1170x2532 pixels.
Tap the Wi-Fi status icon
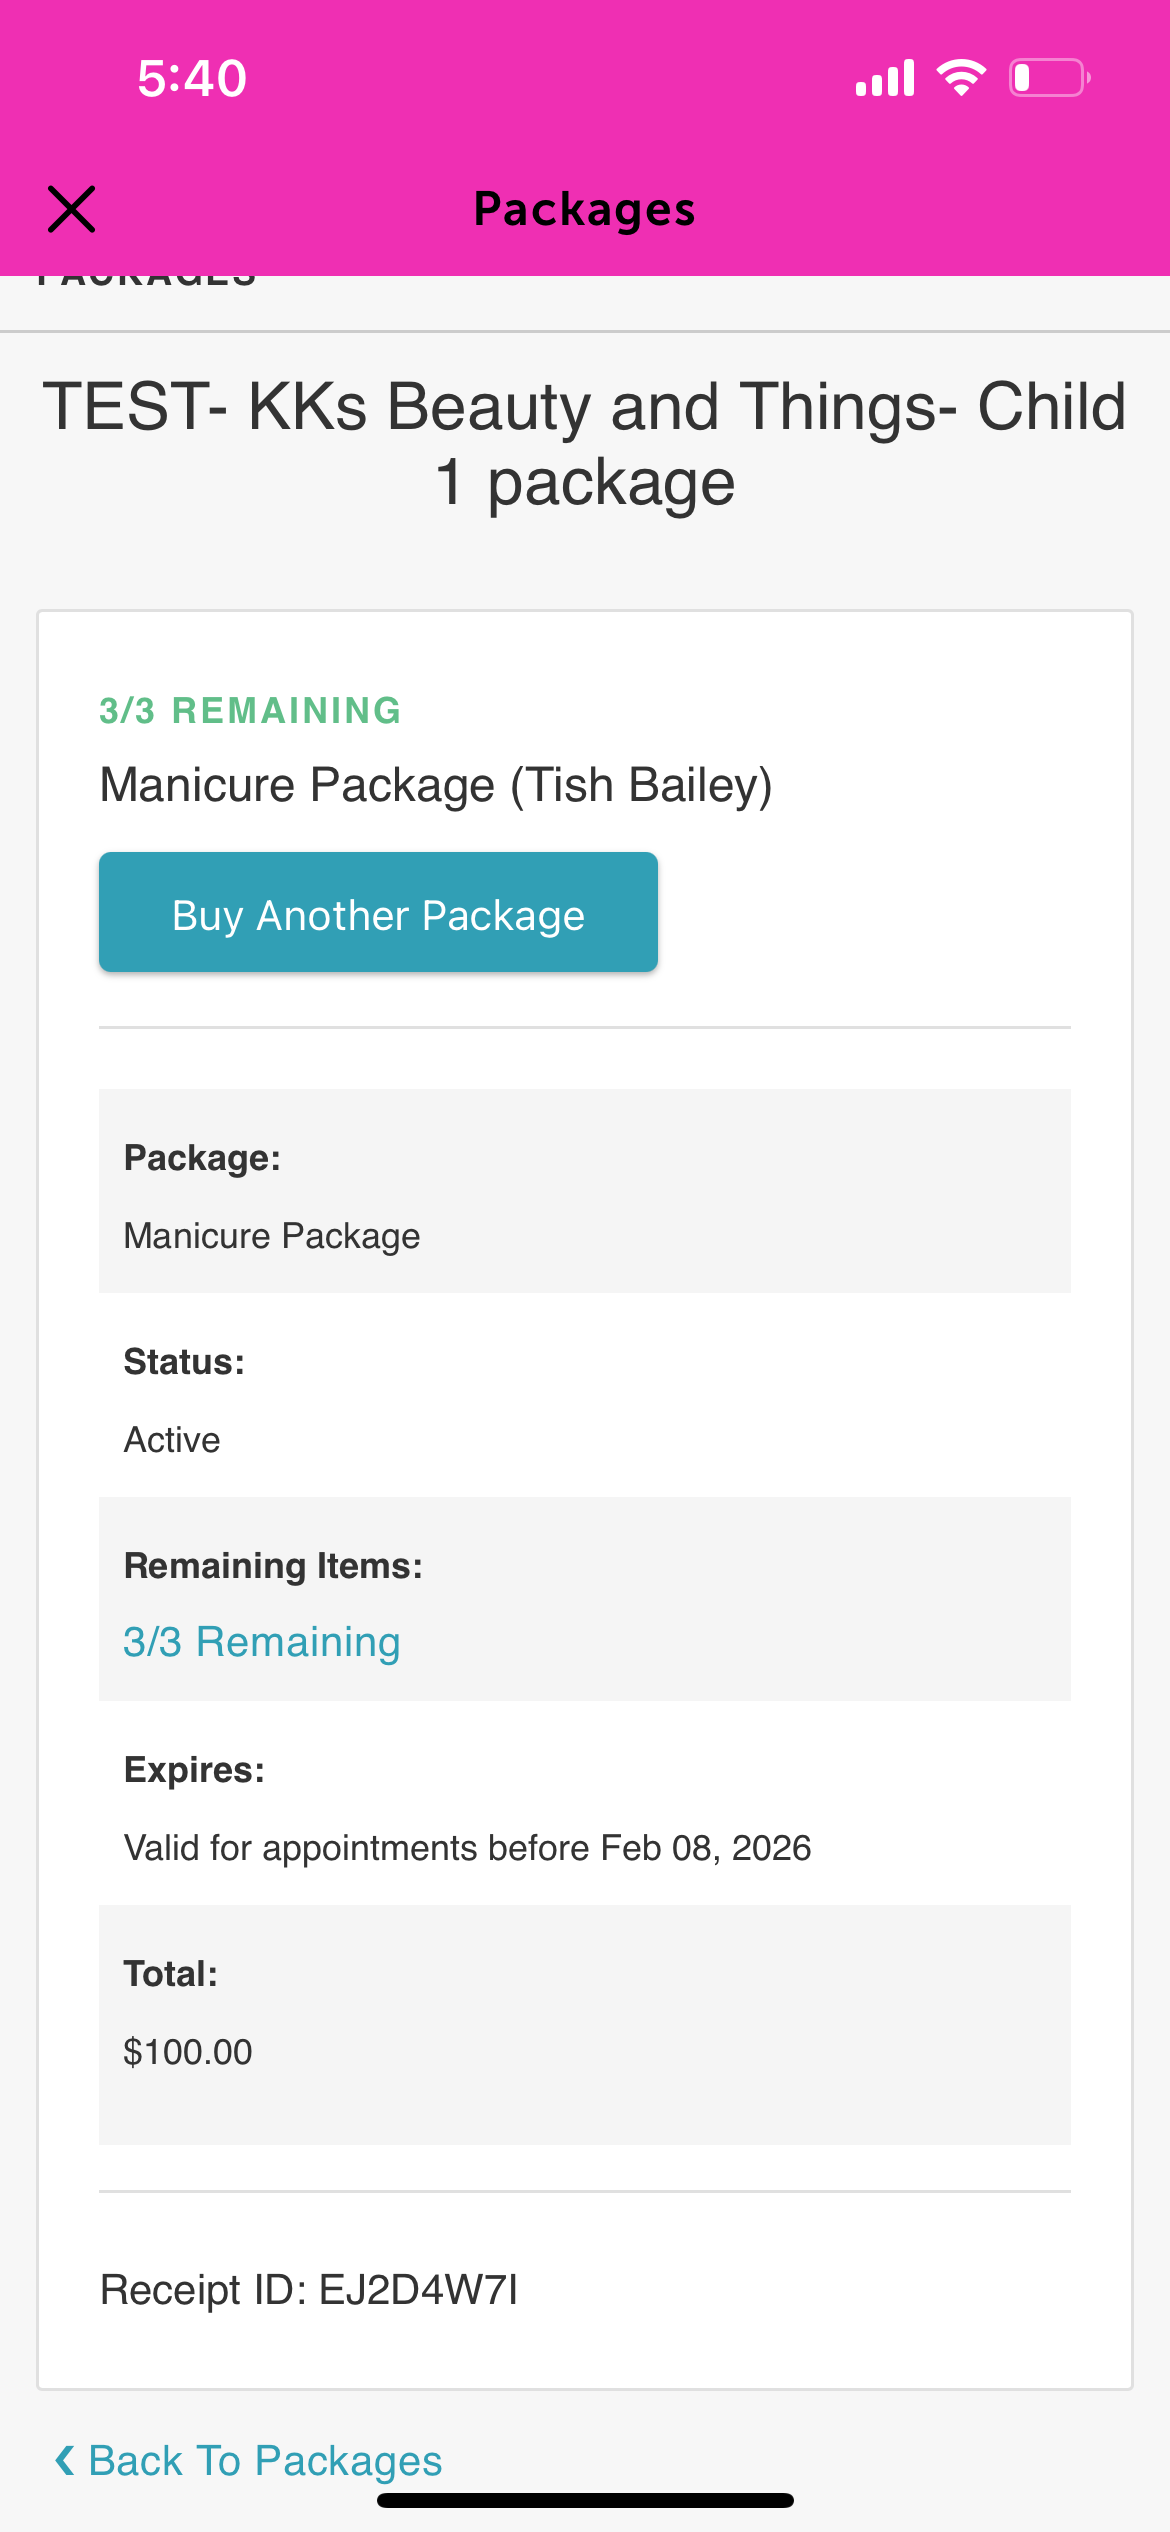point(961,77)
